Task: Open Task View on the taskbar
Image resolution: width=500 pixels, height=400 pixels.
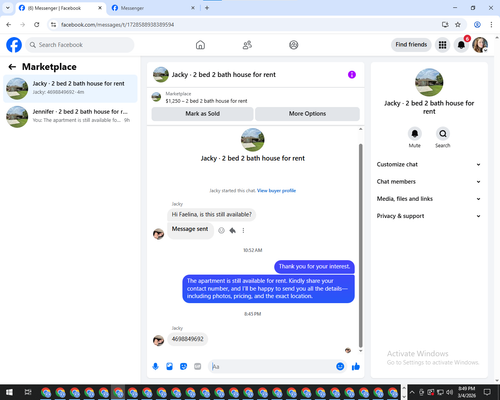Action: click(x=28, y=392)
